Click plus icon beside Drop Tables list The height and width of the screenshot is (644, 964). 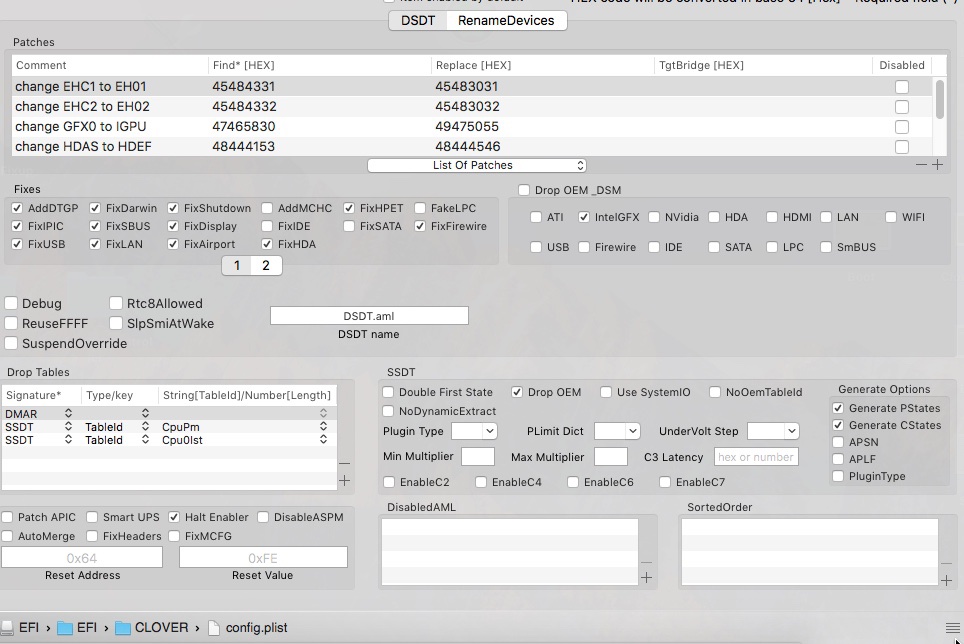[344, 481]
